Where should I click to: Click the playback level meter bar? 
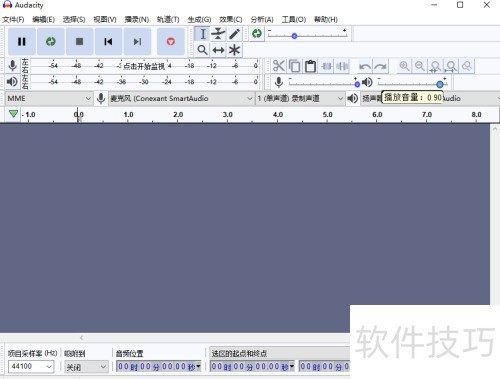144,82
